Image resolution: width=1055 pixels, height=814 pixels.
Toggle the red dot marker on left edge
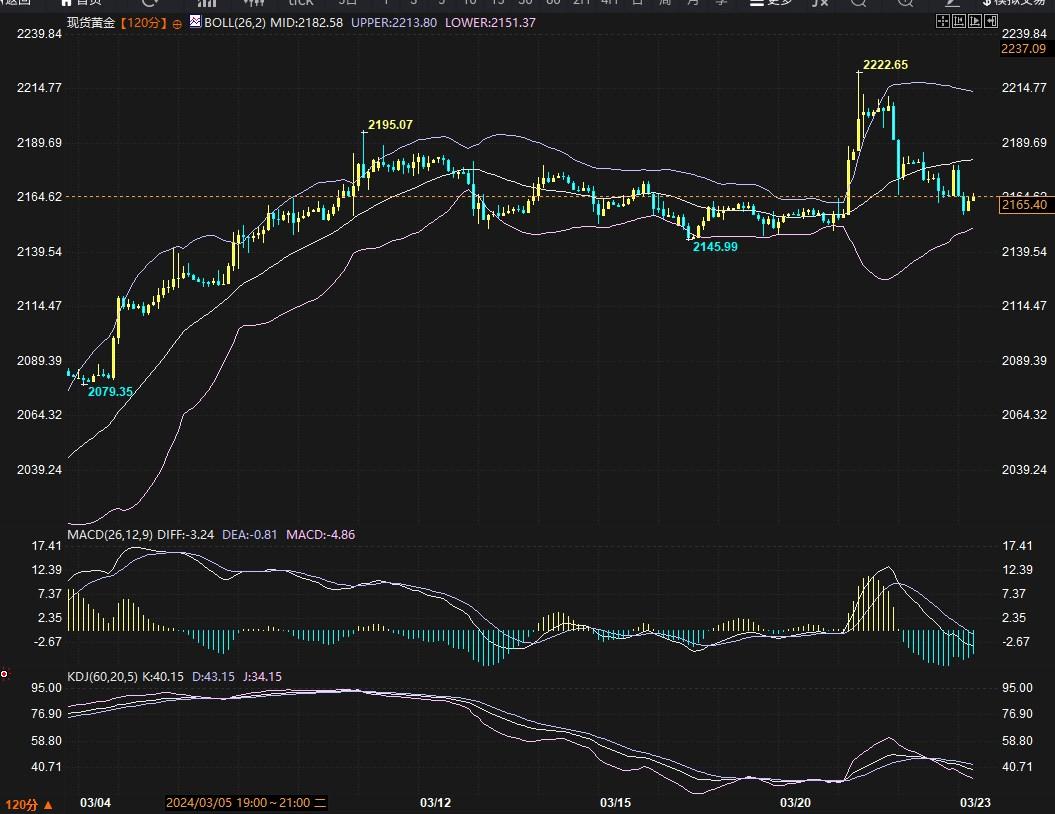point(4,674)
